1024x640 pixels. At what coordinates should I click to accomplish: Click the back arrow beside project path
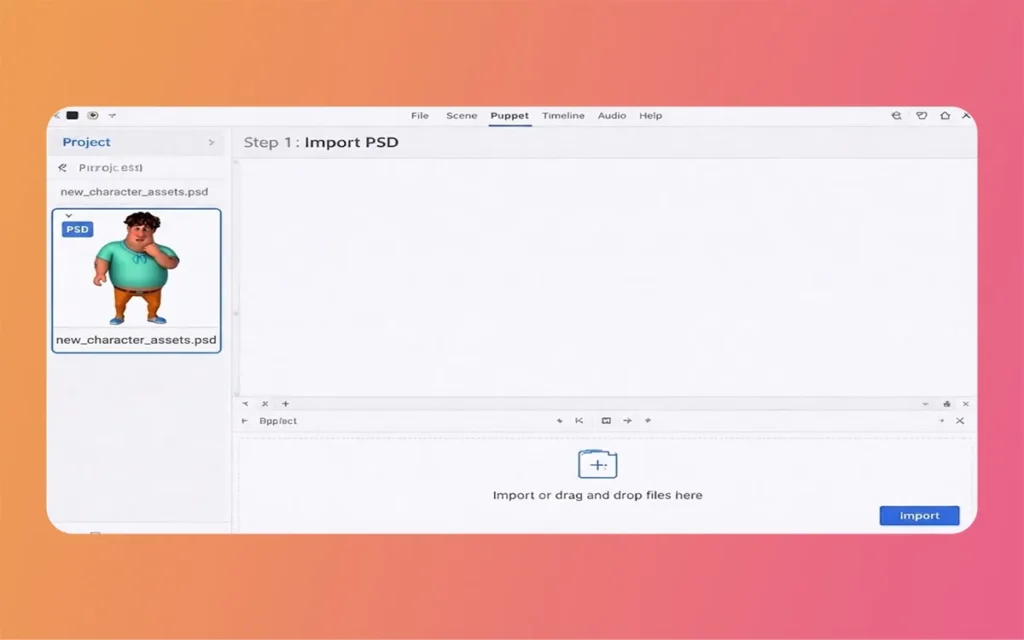click(x=62, y=168)
